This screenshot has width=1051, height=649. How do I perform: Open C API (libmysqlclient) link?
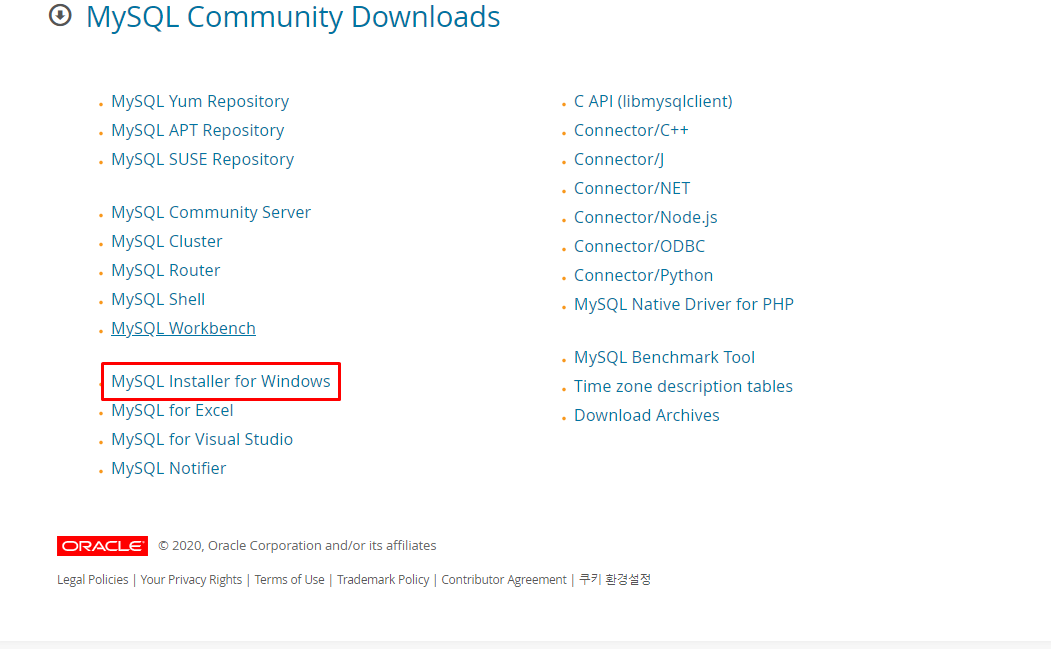[x=653, y=101]
